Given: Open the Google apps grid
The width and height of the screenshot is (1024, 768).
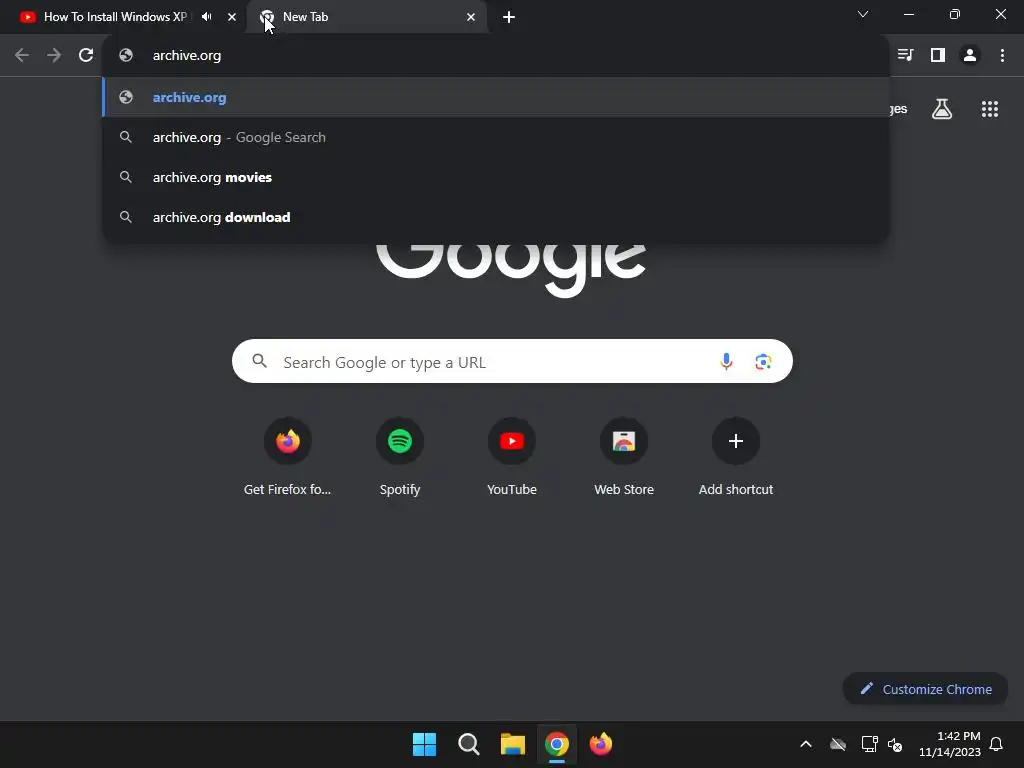Looking at the screenshot, I should [989, 109].
